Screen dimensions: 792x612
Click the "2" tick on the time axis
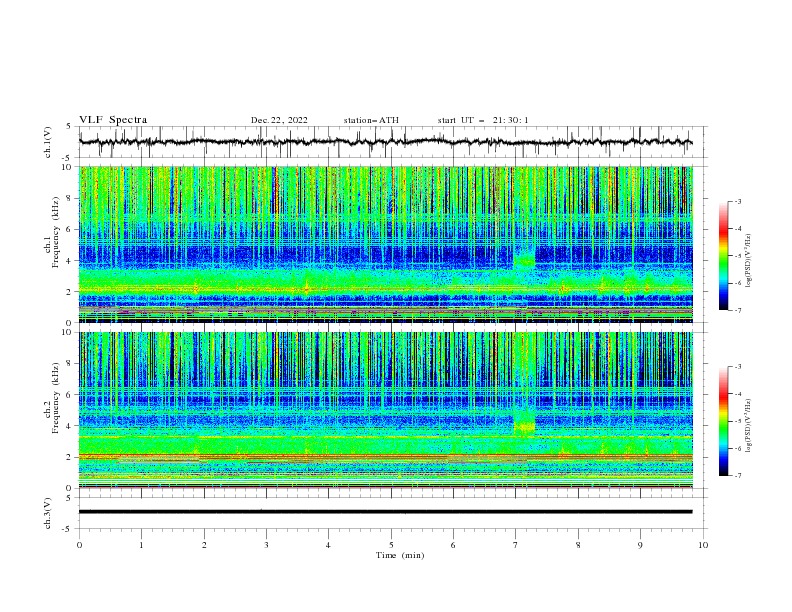pyautogui.click(x=204, y=545)
